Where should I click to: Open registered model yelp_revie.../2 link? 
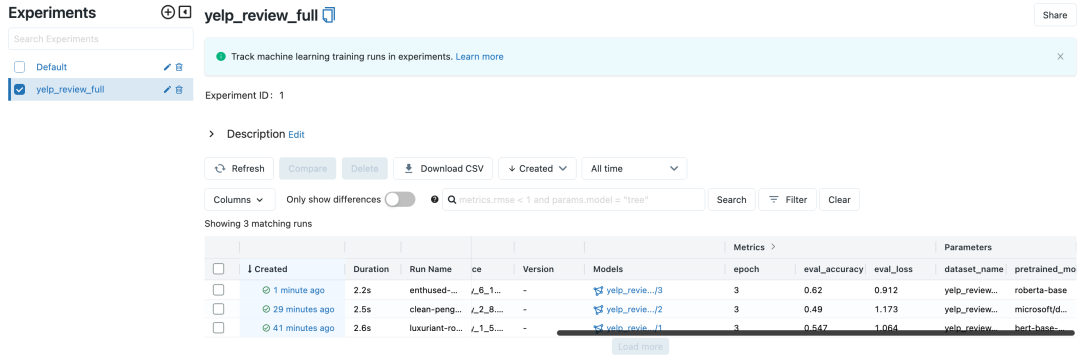[634, 309]
